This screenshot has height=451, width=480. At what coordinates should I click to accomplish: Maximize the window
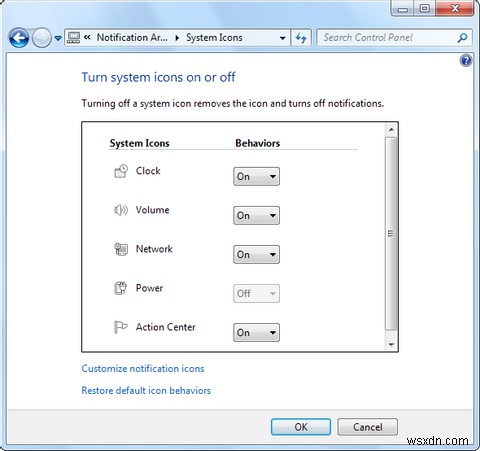point(424,8)
